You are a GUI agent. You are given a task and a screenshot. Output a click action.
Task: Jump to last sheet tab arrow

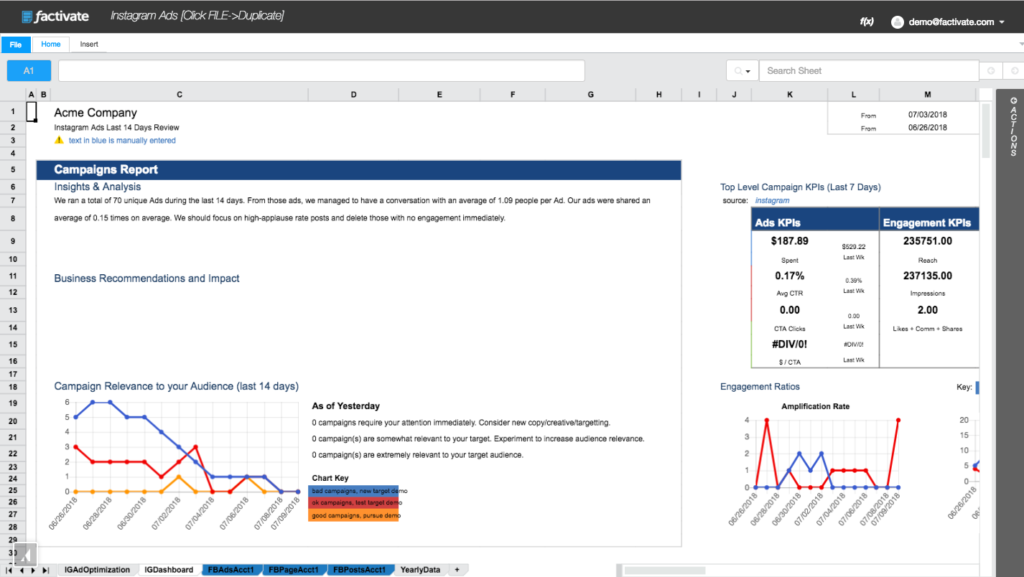(x=46, y=570)
